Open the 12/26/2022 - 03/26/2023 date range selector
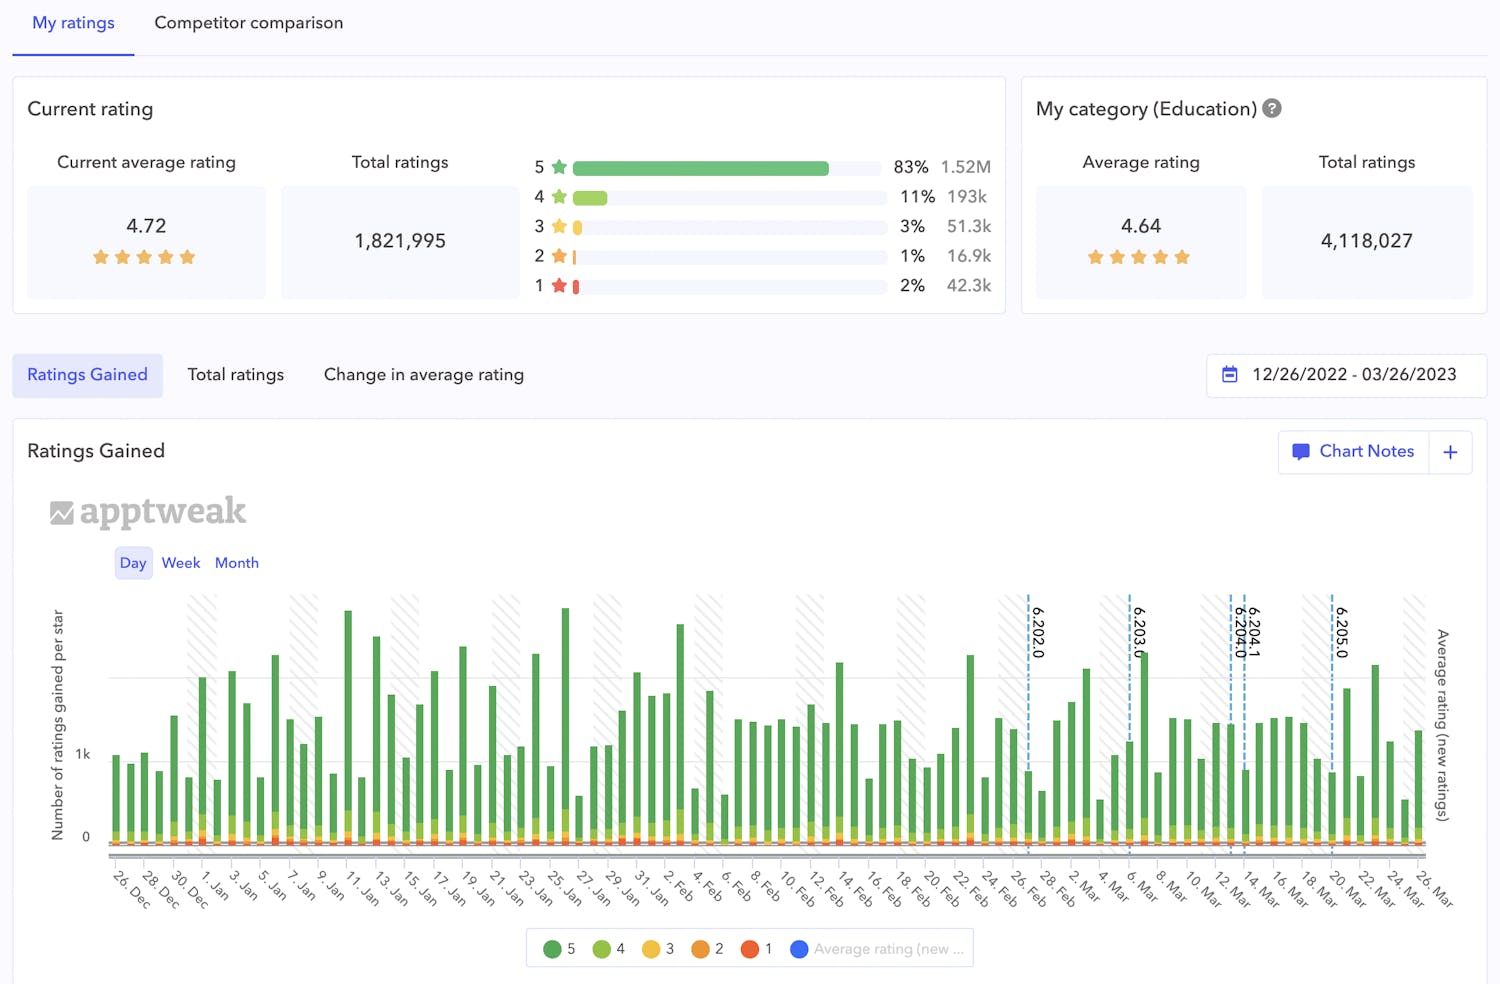 [1345, 375]
